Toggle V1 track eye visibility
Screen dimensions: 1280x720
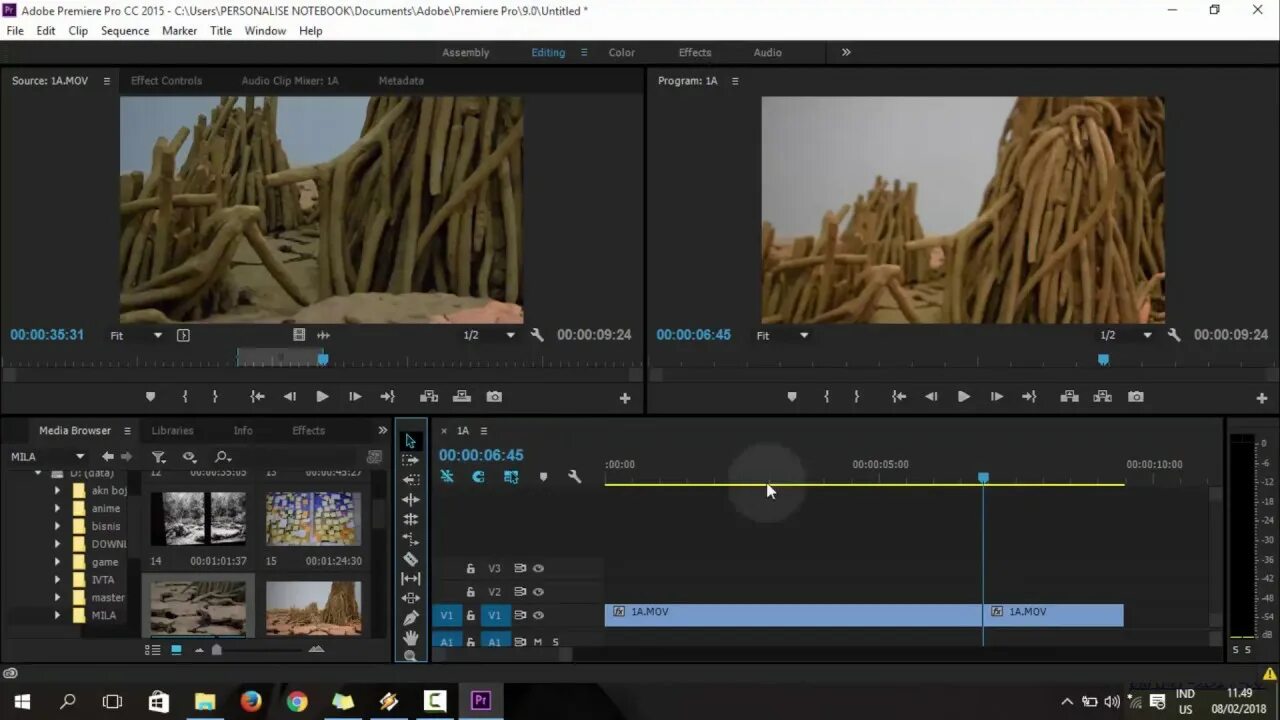click(538, 616)
